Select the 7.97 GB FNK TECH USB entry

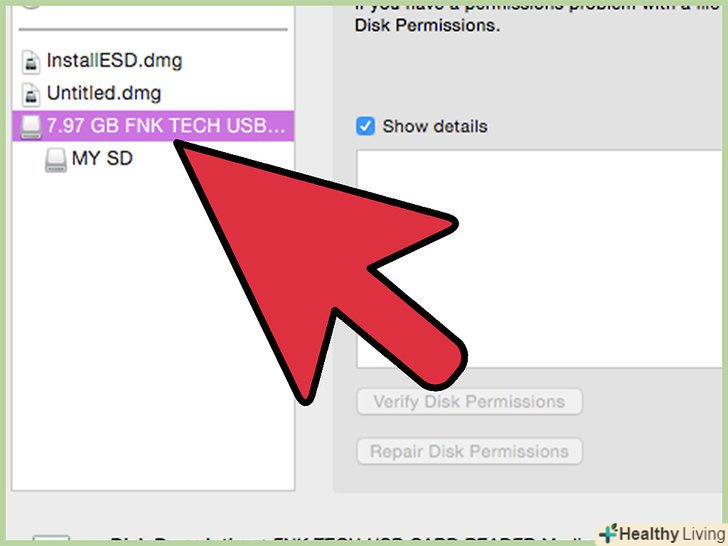coord(153,126)
